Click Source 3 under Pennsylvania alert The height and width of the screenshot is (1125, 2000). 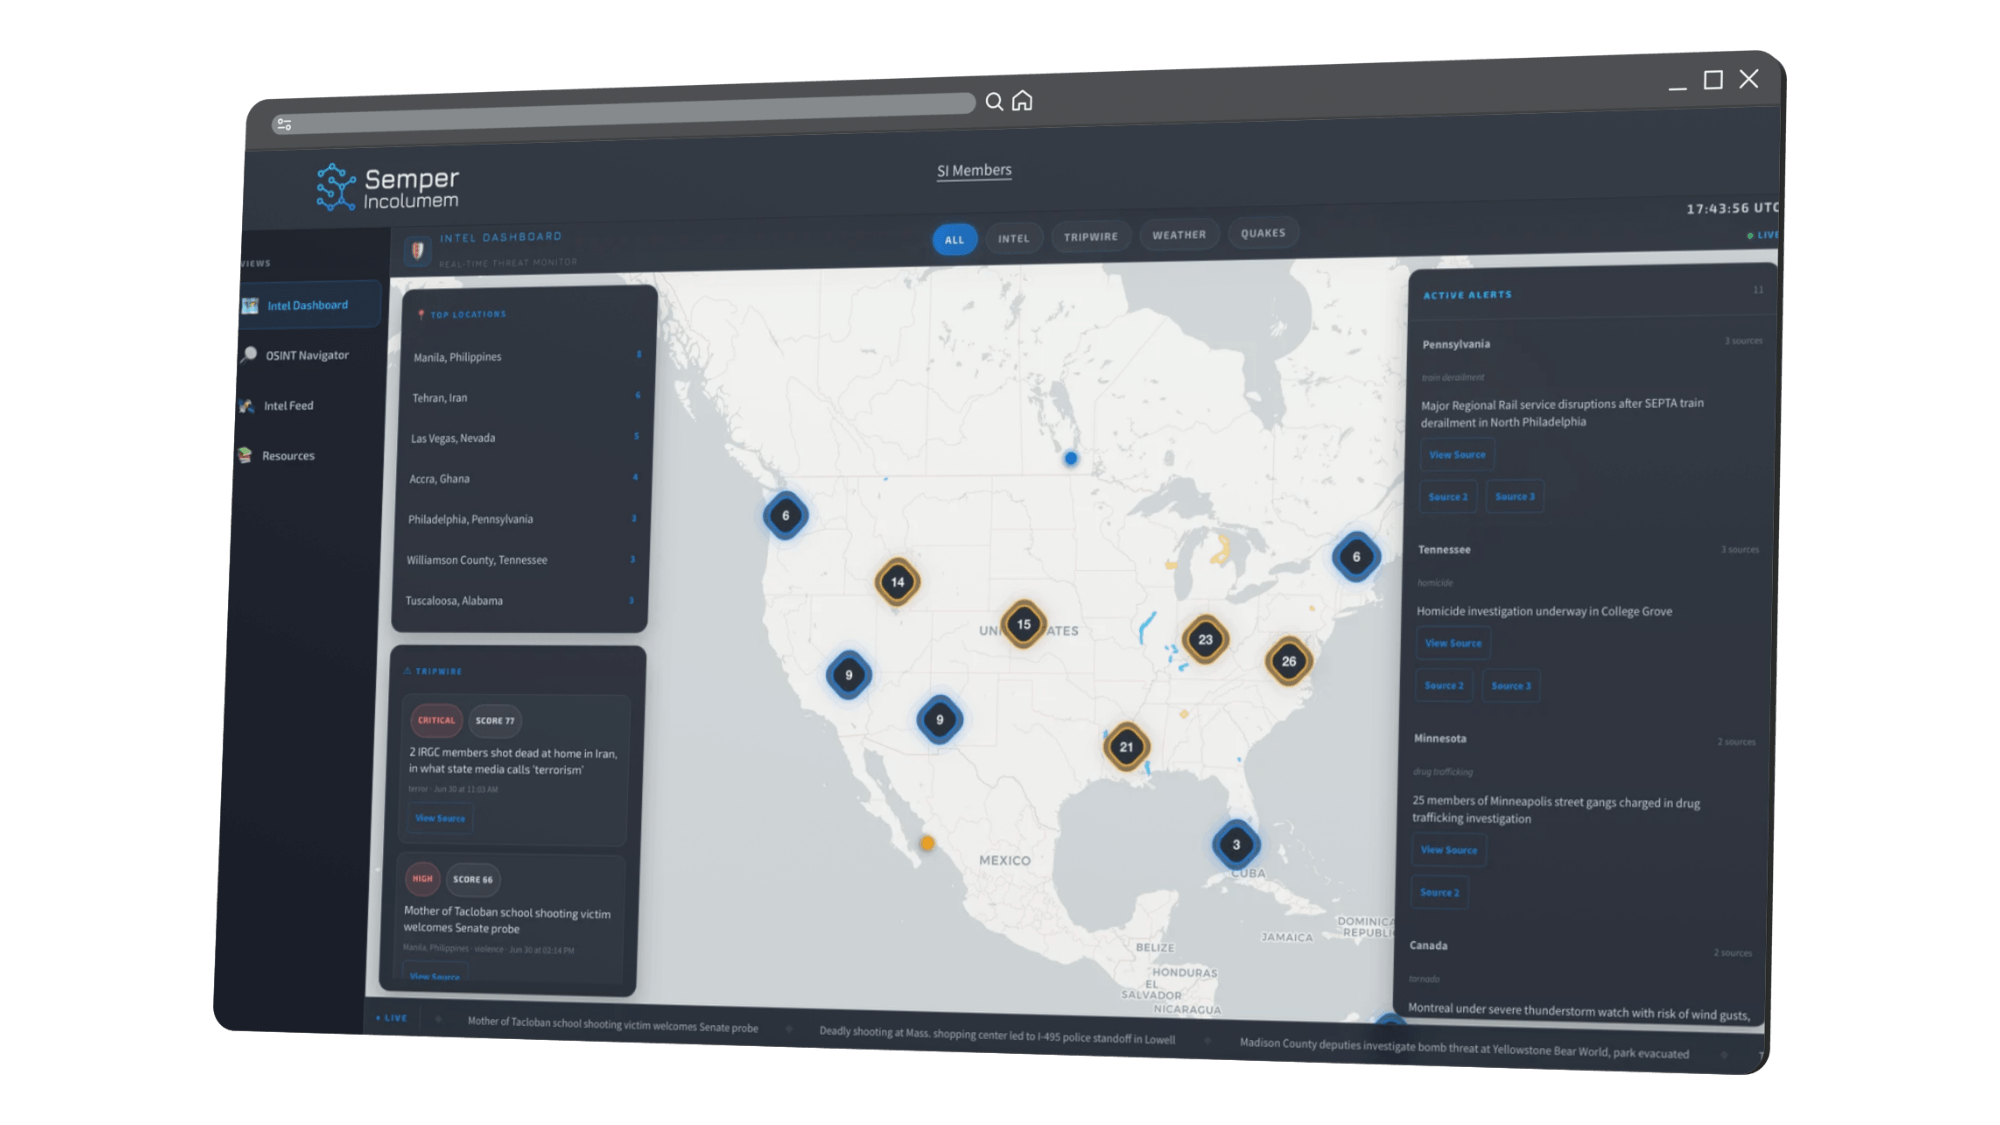click(1514, 496)
